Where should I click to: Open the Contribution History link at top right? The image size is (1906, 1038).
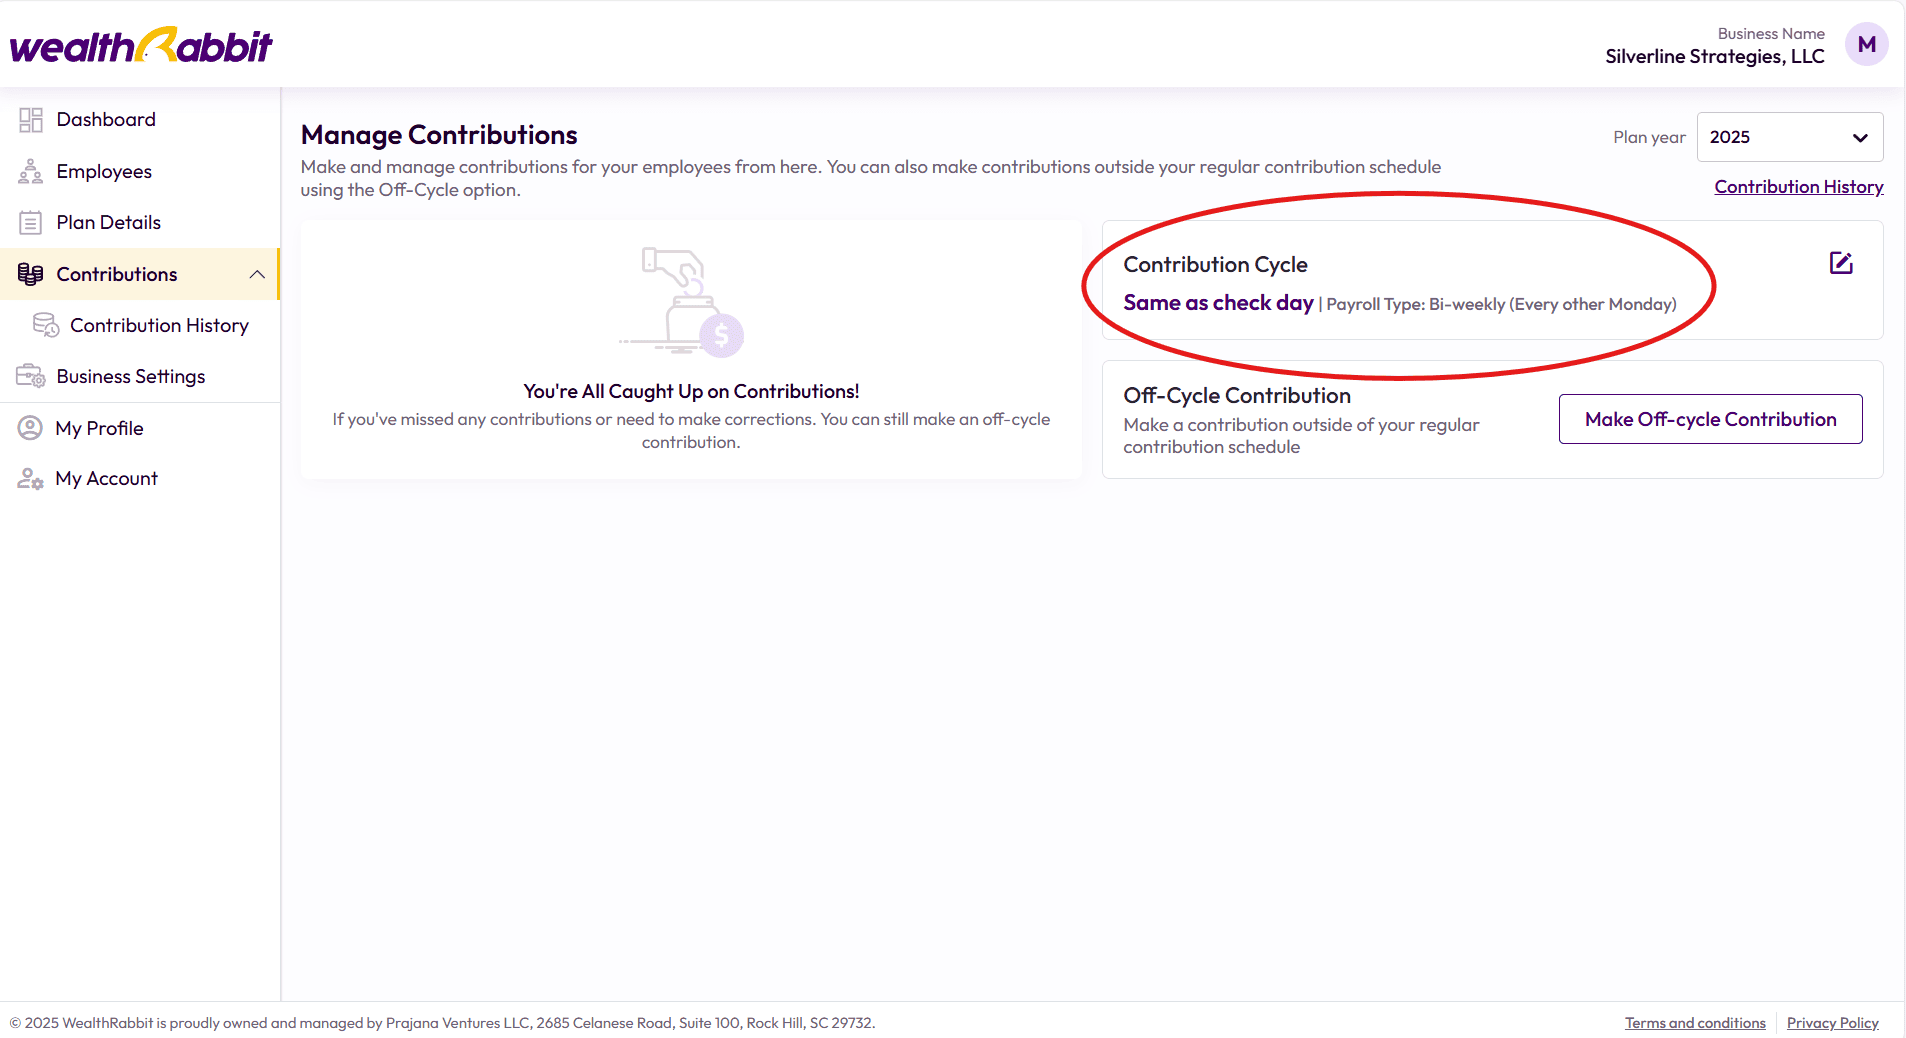[x=1798, y=187]
